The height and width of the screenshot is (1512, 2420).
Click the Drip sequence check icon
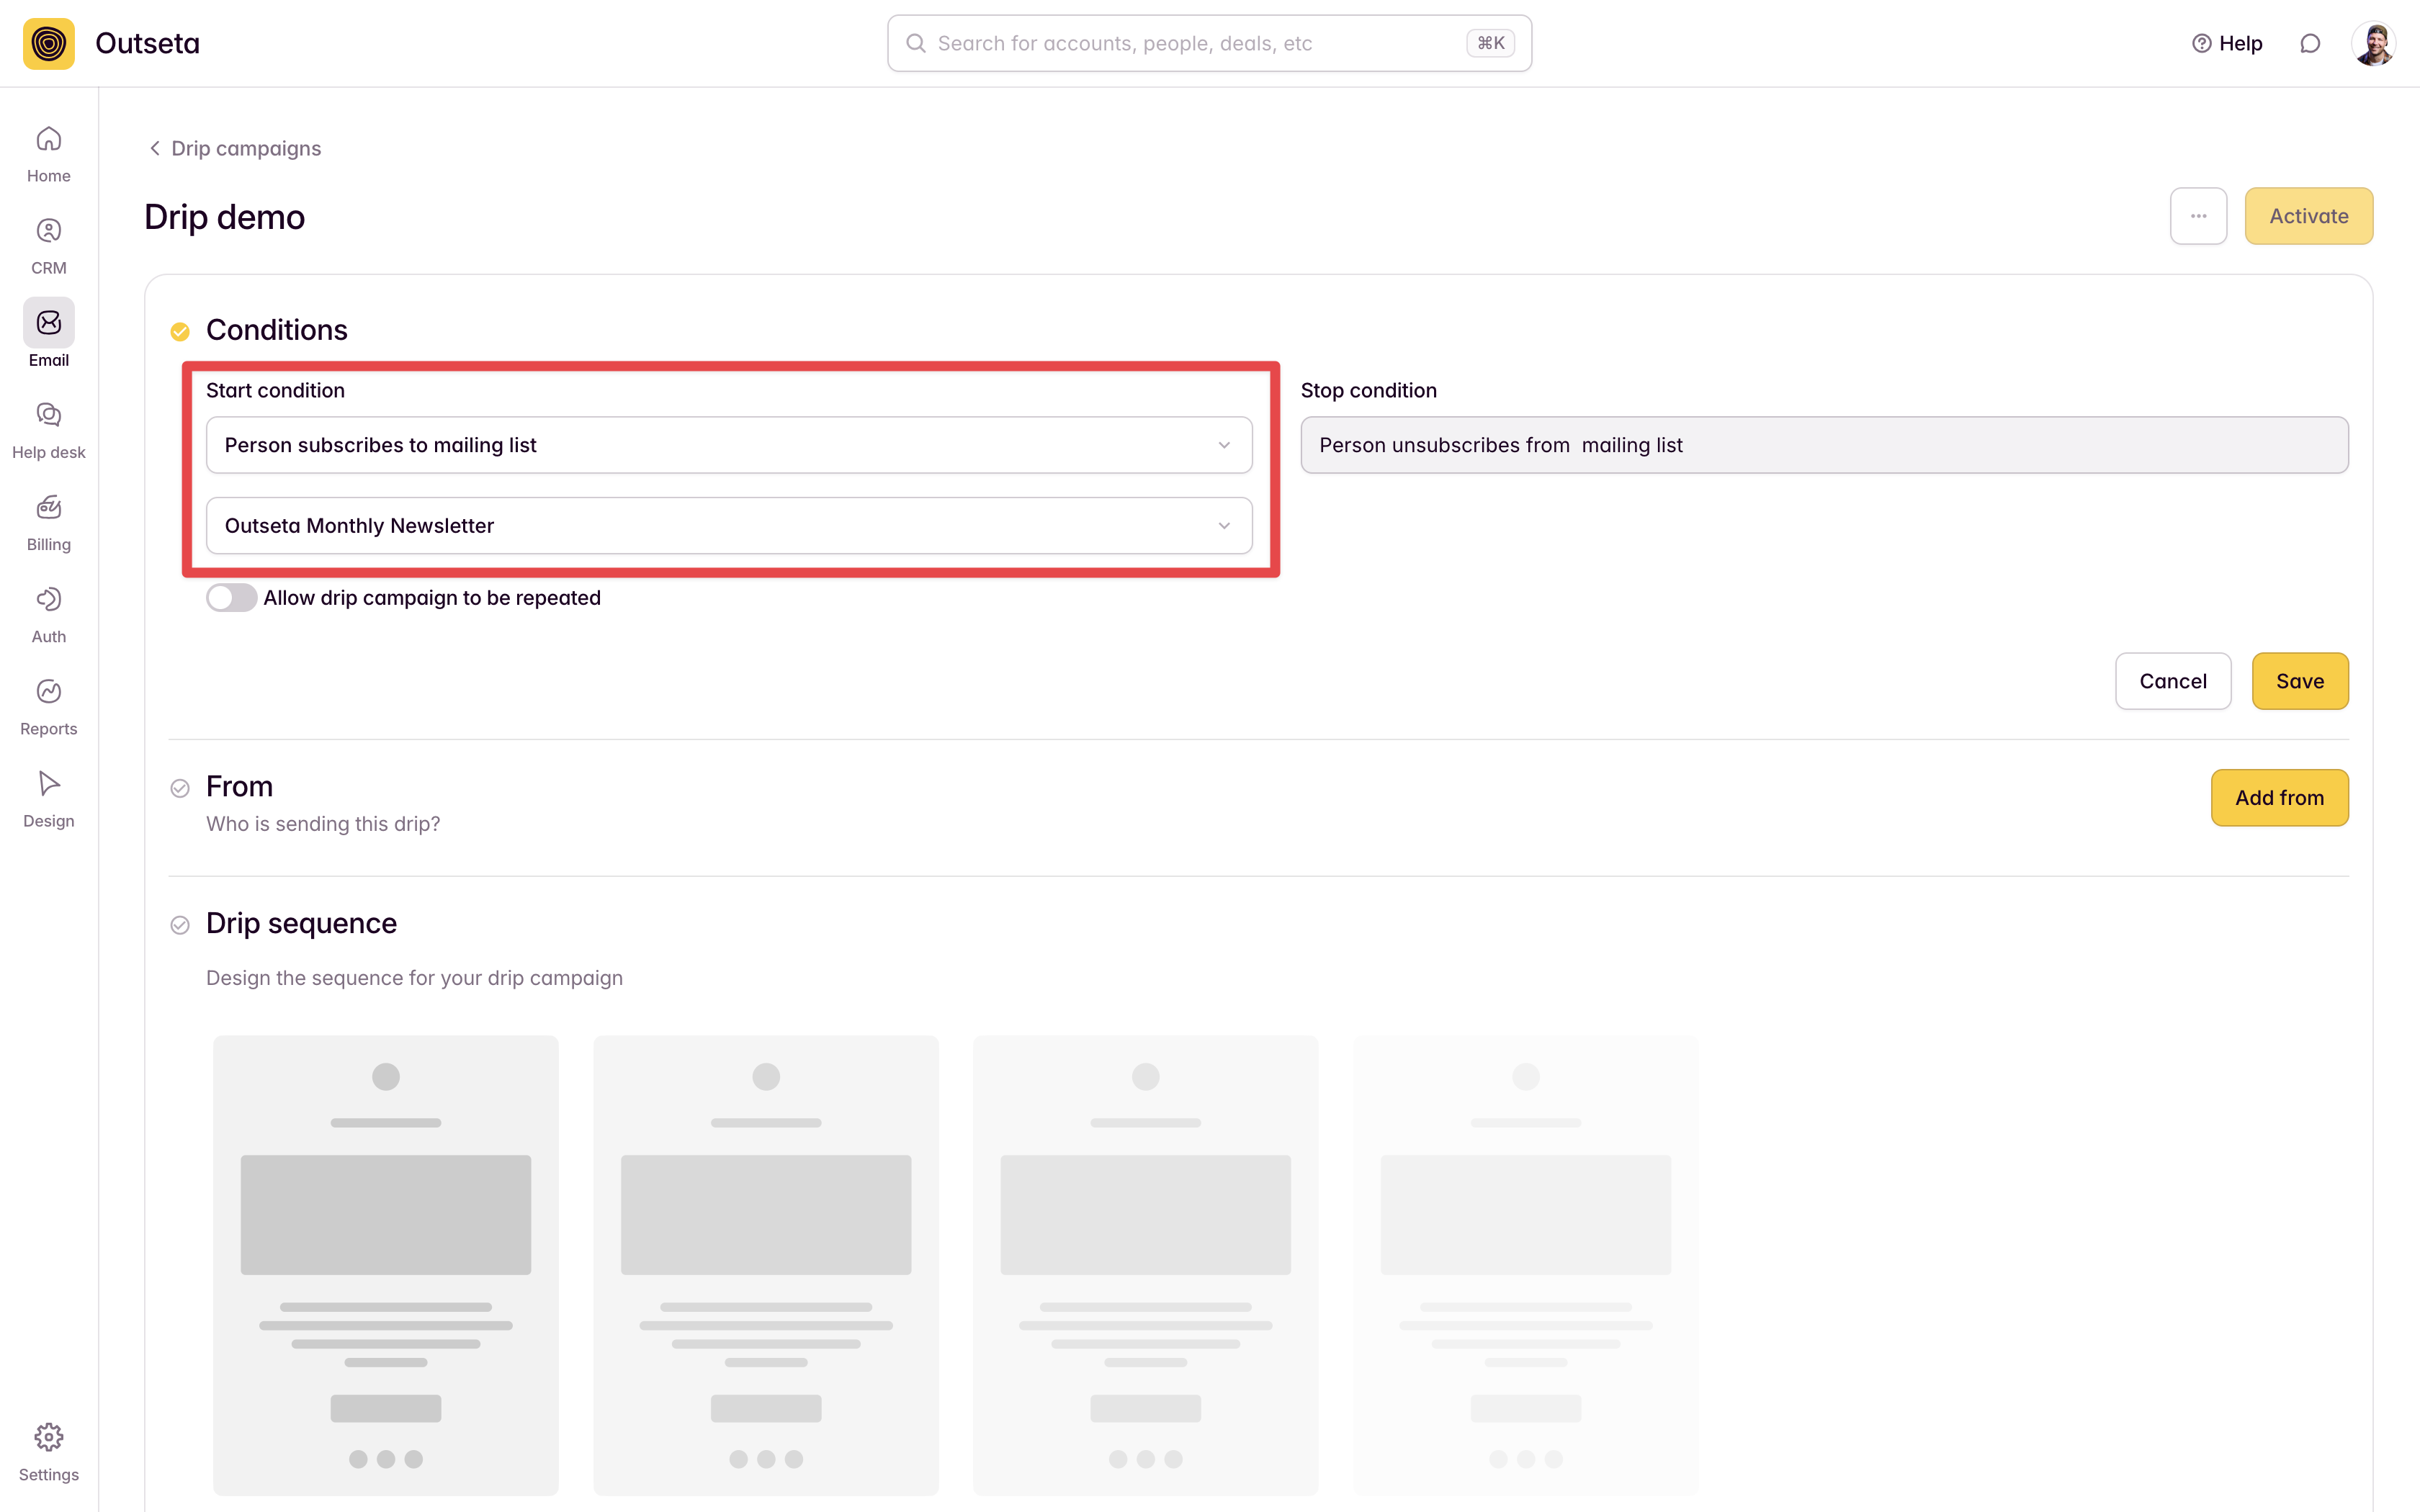(180, 925)
